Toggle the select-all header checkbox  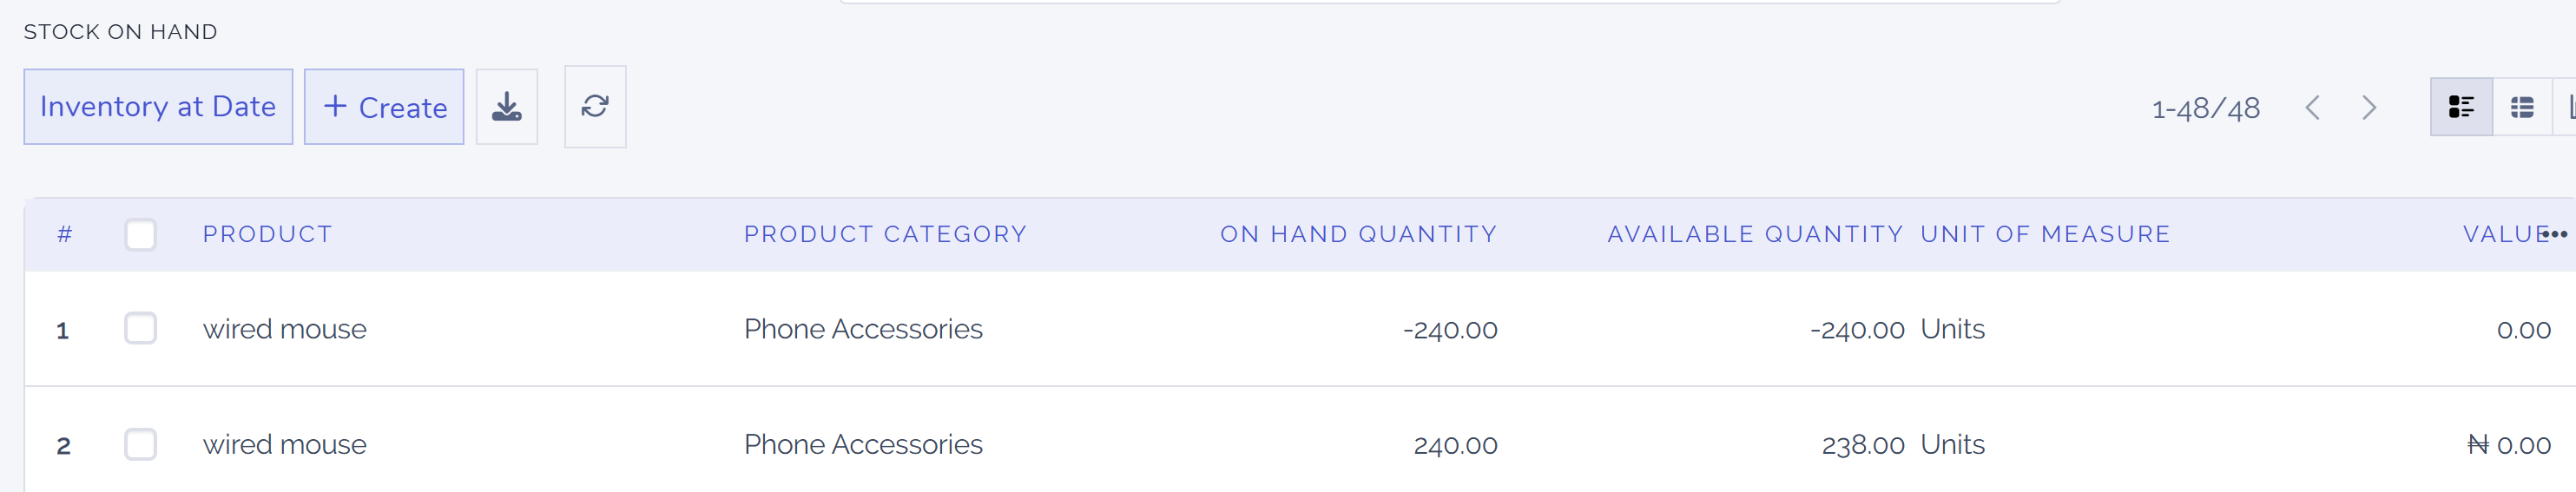[x=141, y=235]
